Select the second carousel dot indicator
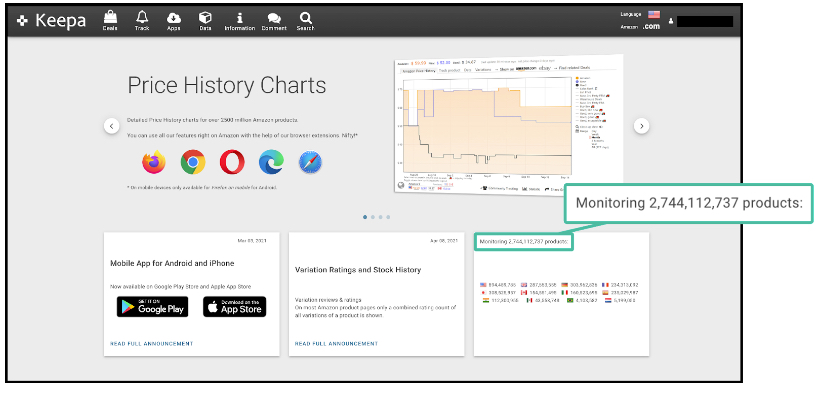 pyautogui.click(x=373, y=217)
